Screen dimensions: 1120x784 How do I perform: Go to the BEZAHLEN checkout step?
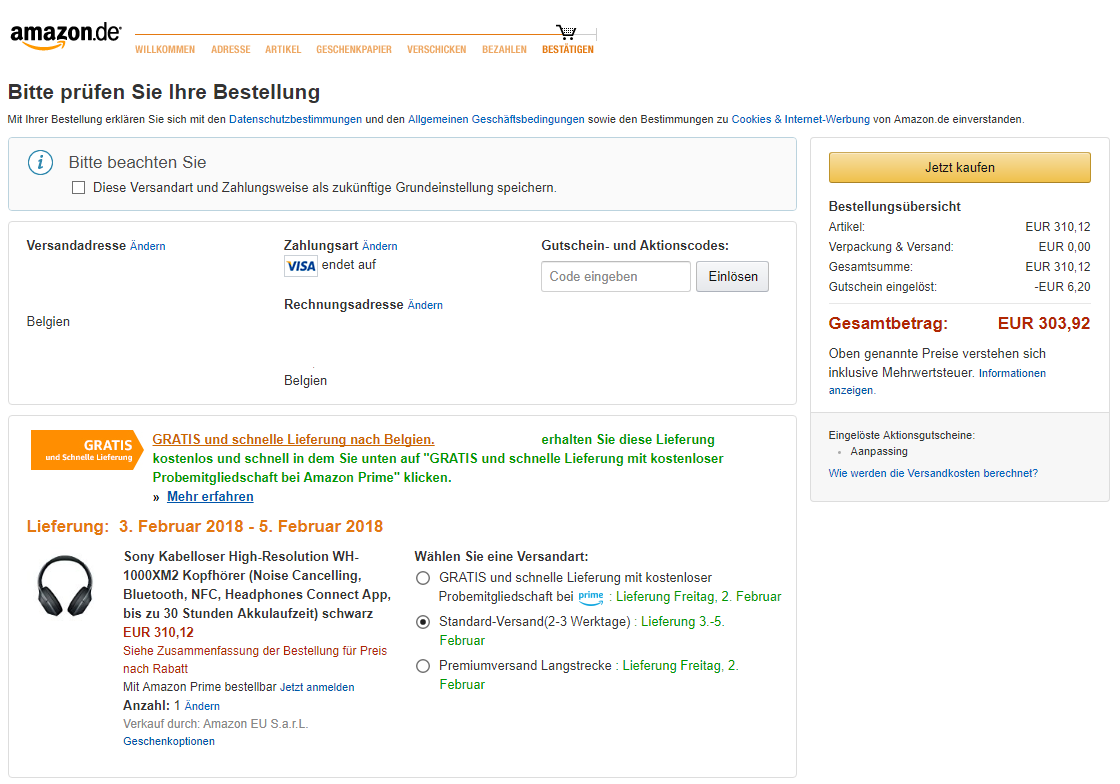[504, 50]
